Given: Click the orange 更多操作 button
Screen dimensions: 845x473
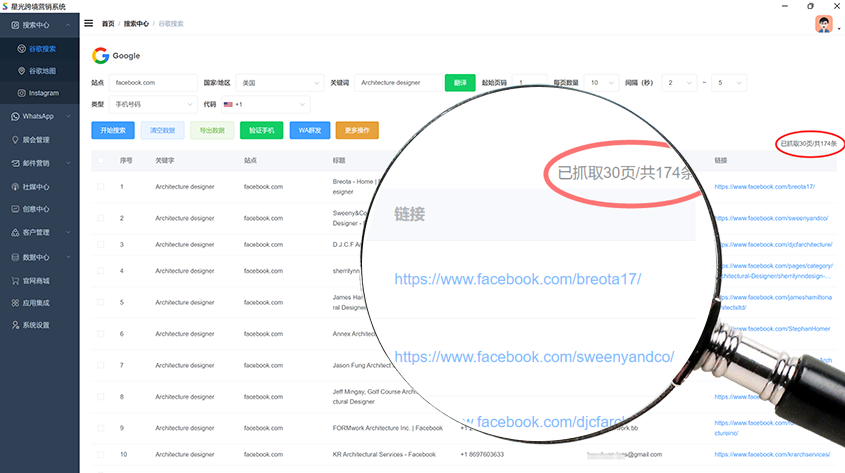Looking at the screenshot, I should pyautogui.click(x=357, y=130).
